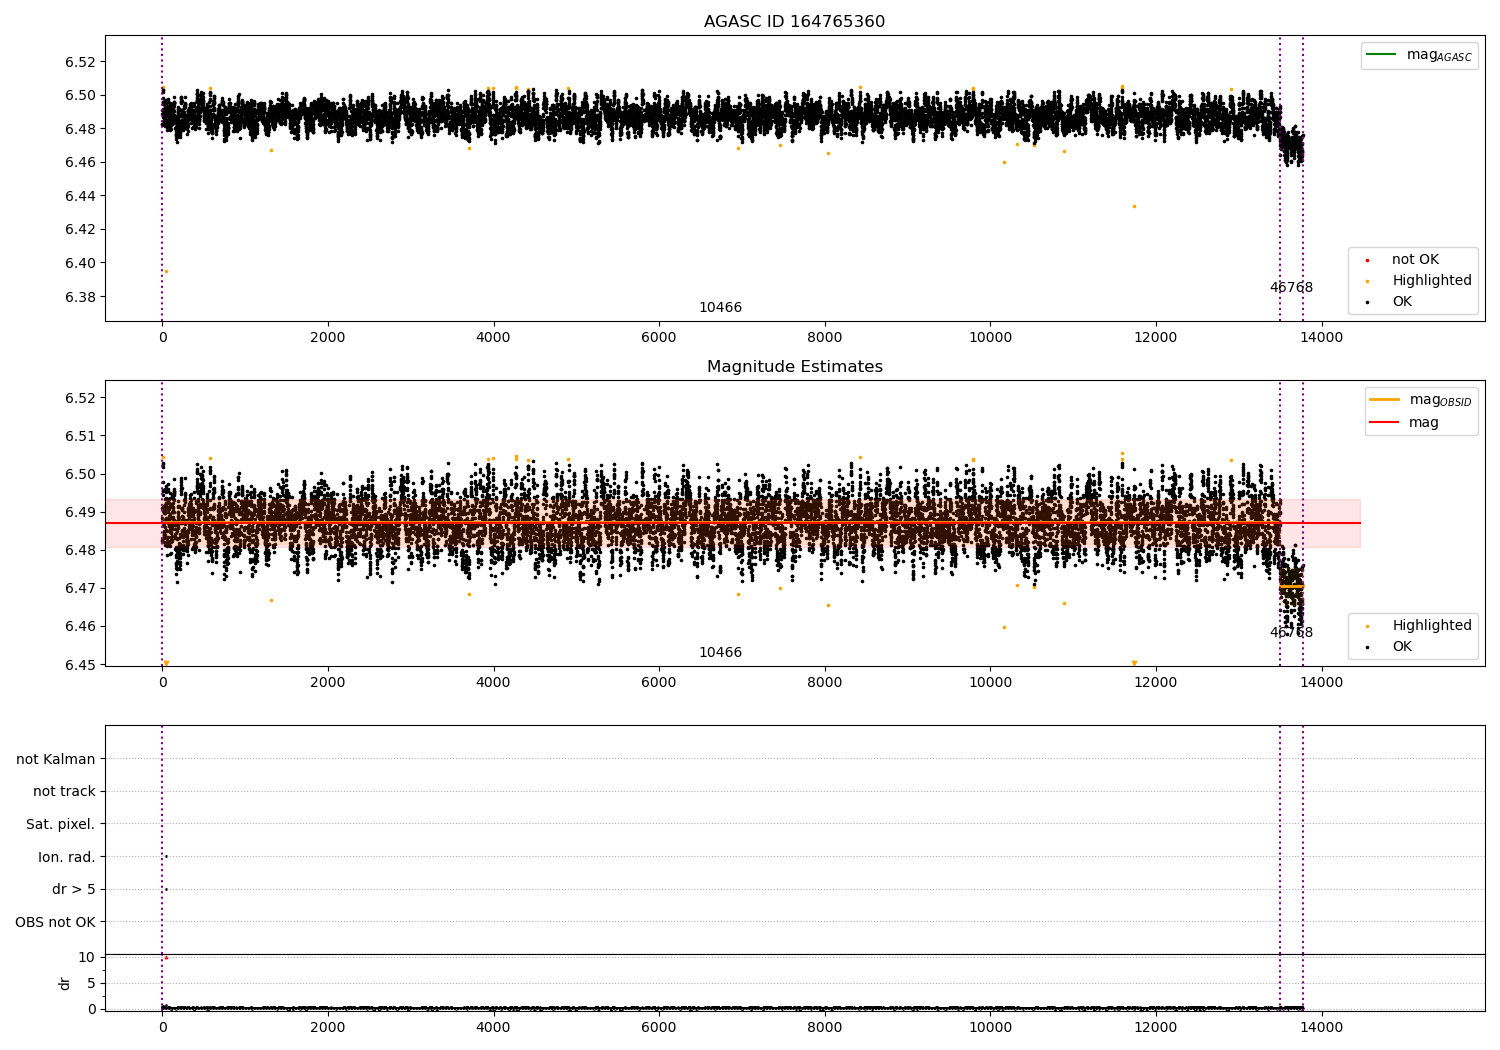Click the short orange mag OBSID line near 6.47
The width and height of the screenshot is (1500, 1050).
point(1291,586)
